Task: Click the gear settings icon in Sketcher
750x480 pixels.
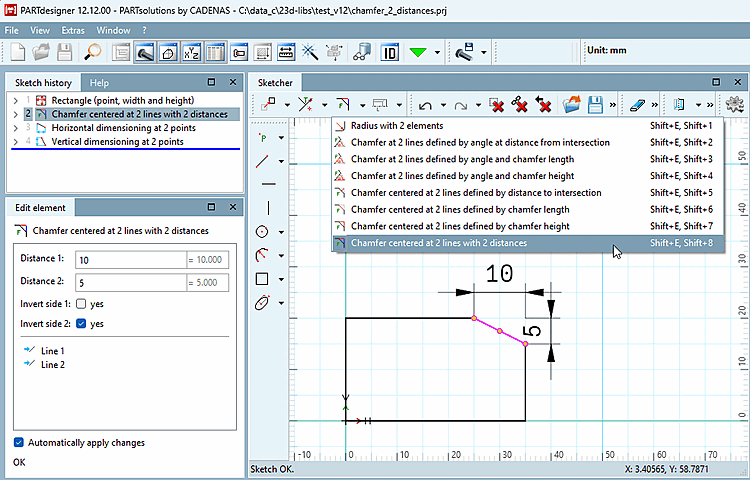Action: (x=735, y=105)
